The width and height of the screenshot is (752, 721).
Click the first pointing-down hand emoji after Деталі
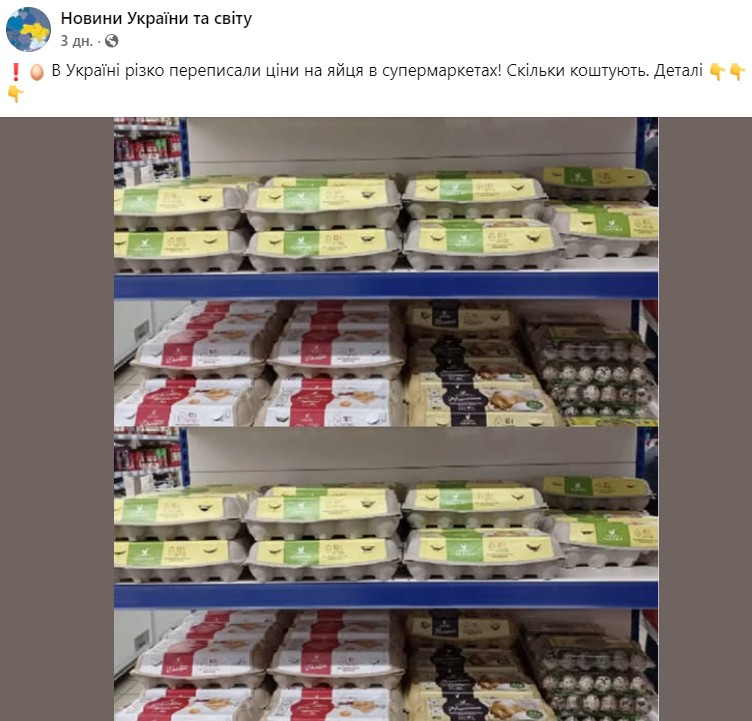click(x=717, y=71)
